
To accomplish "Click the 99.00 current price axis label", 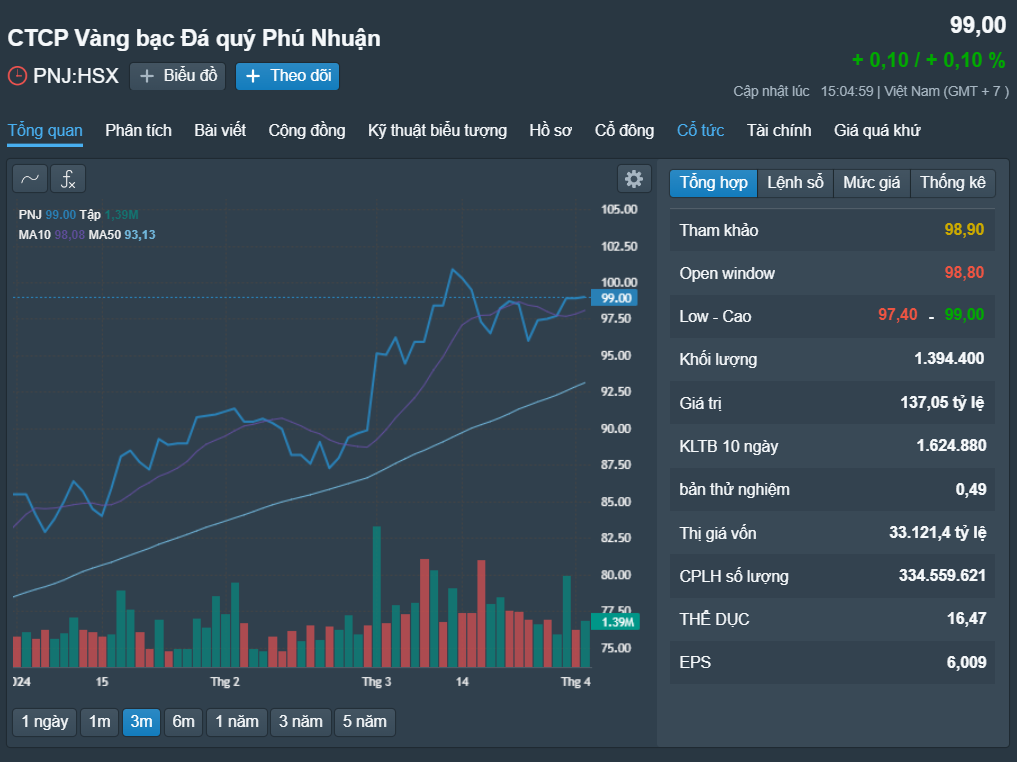I will pos(615,298).
